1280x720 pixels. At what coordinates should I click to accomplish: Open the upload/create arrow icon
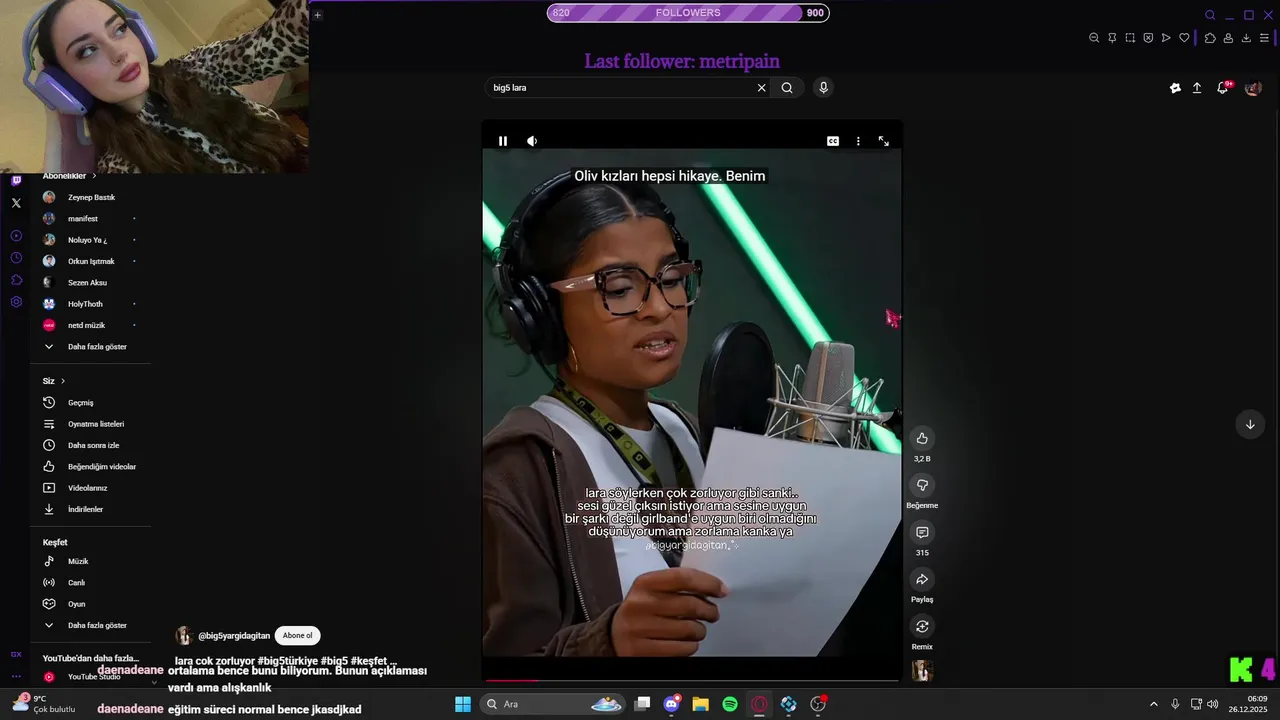[x=1197, y=88]
